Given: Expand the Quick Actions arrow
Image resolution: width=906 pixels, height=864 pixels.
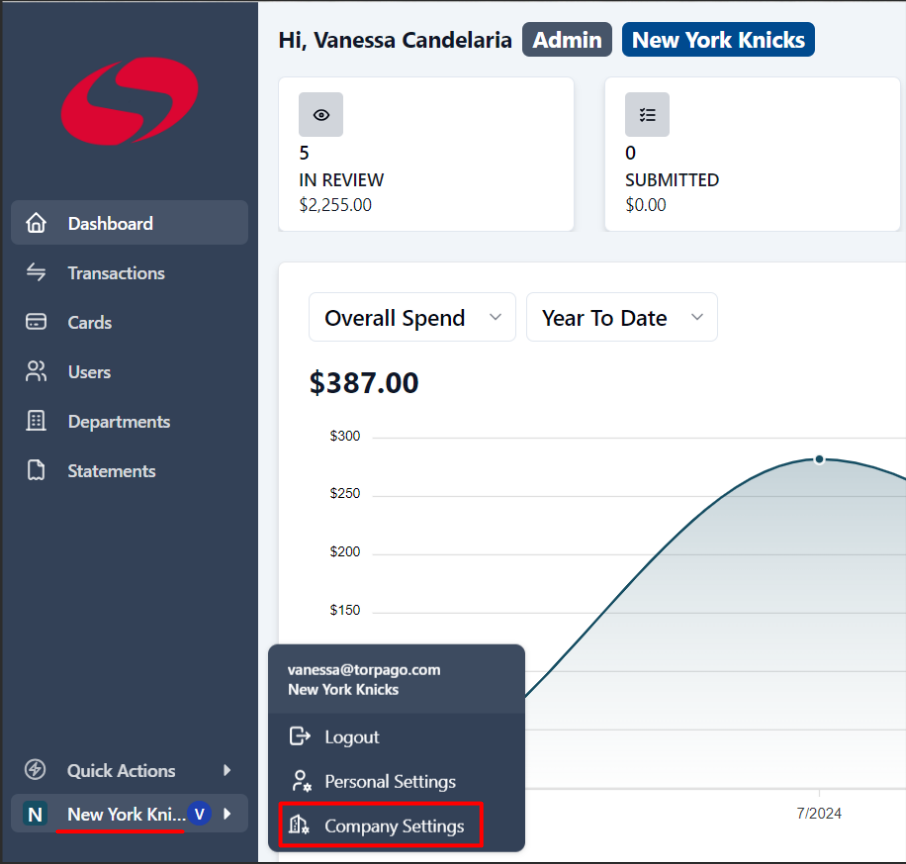Looking at the screenshot, I should pyautogui.click(x=227, y=770).
